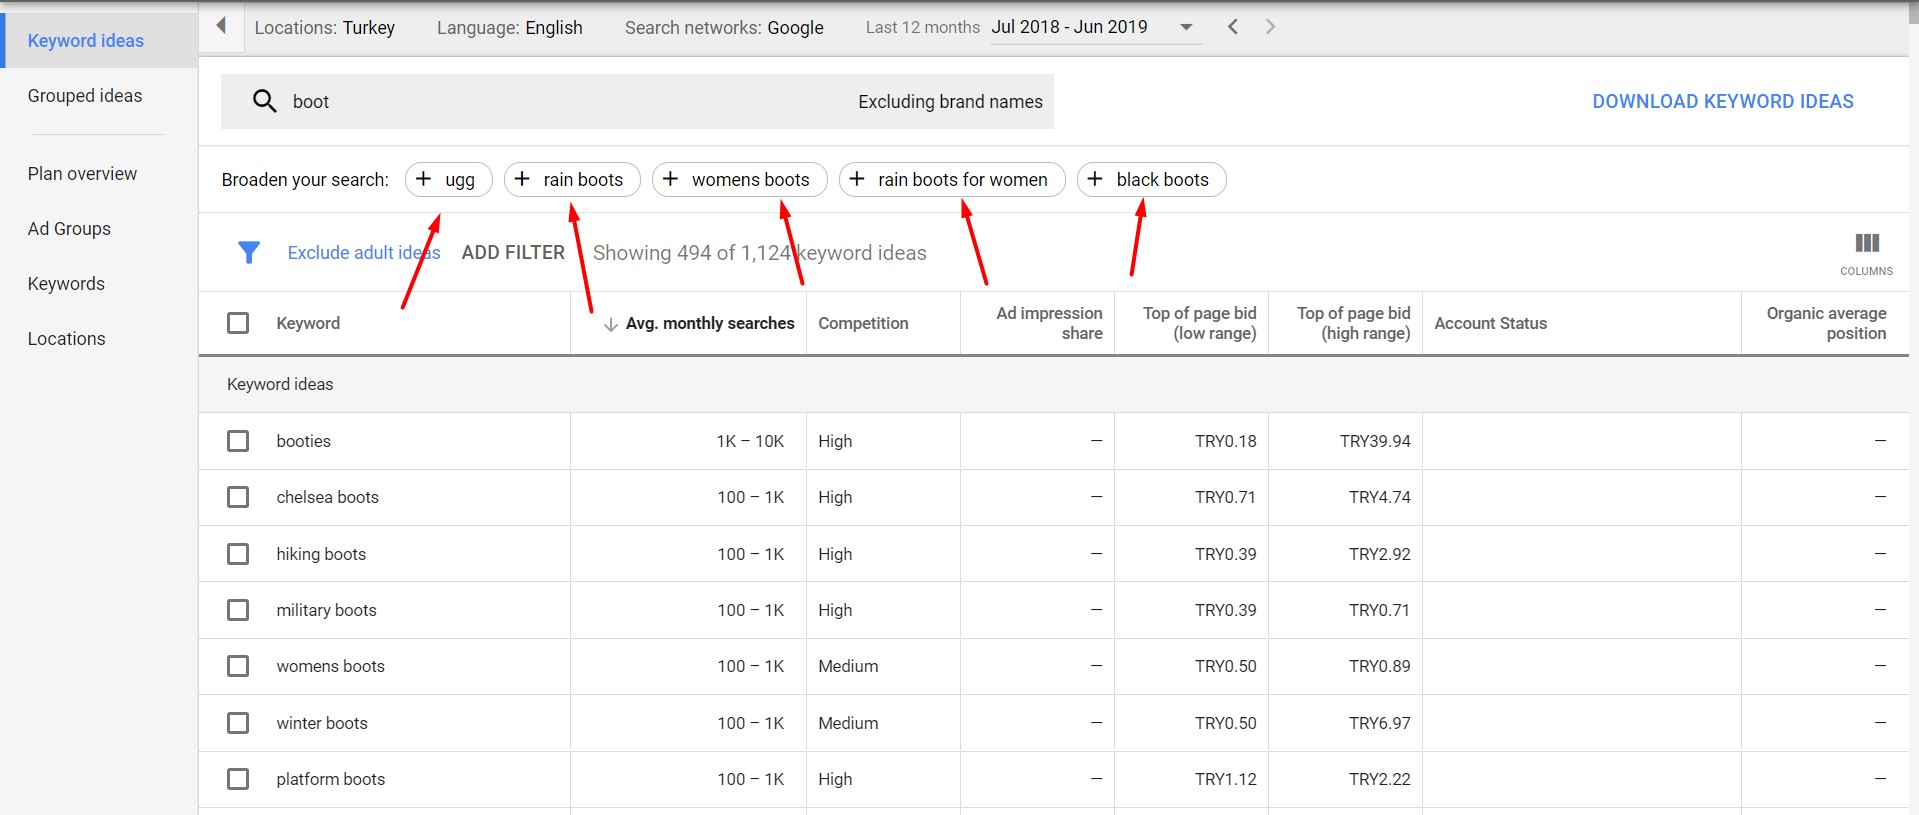1919x815 pixels.
Task: Click Add Filter
Action: (x=513, y=253)
